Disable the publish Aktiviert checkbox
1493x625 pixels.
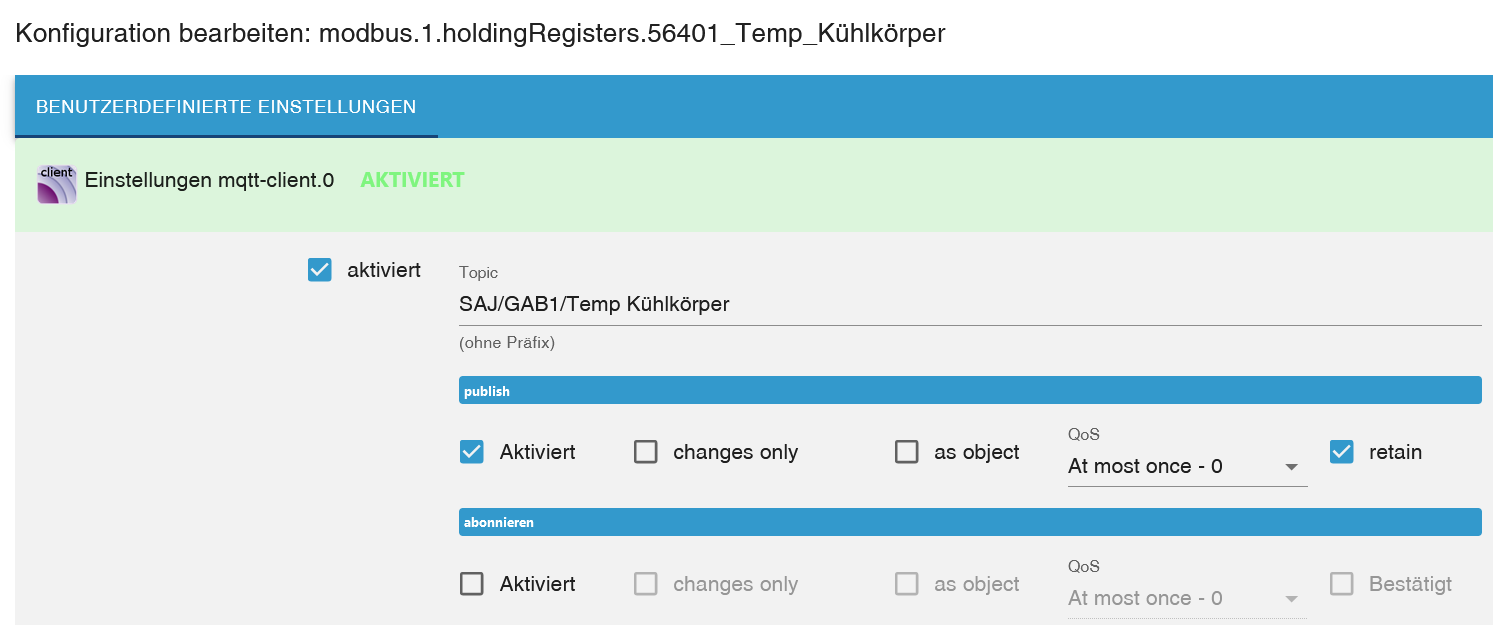pyautogui.click(x=472, y=452)
